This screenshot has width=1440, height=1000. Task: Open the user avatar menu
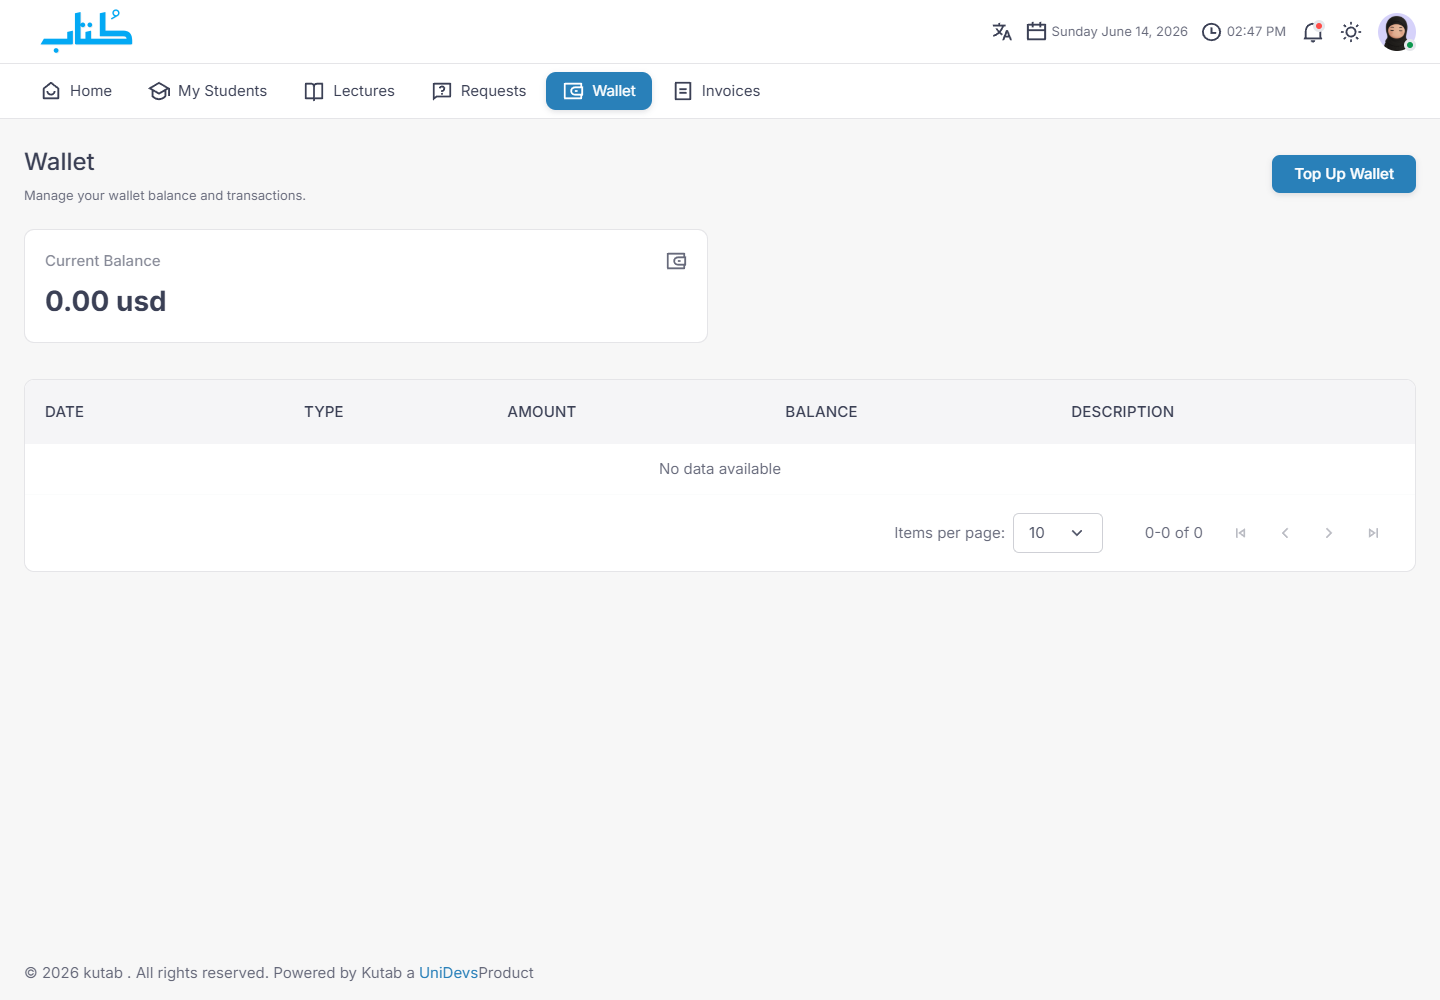click(x=1397, y=32)
